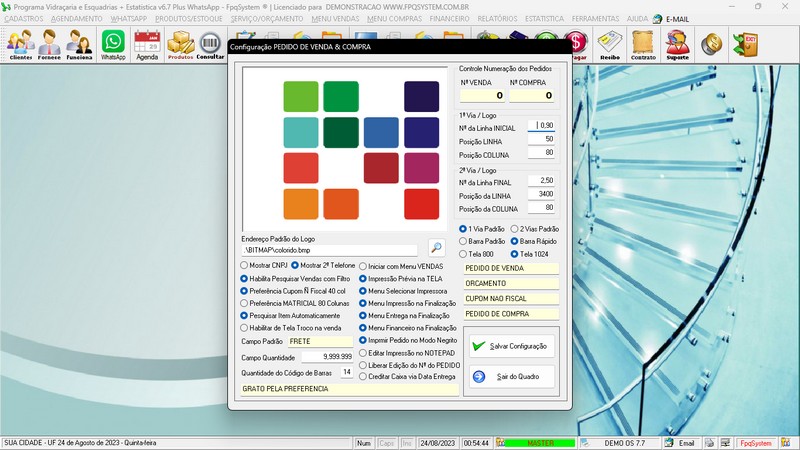Click magnifier icon to browse logo file

(x=436, y=247)
